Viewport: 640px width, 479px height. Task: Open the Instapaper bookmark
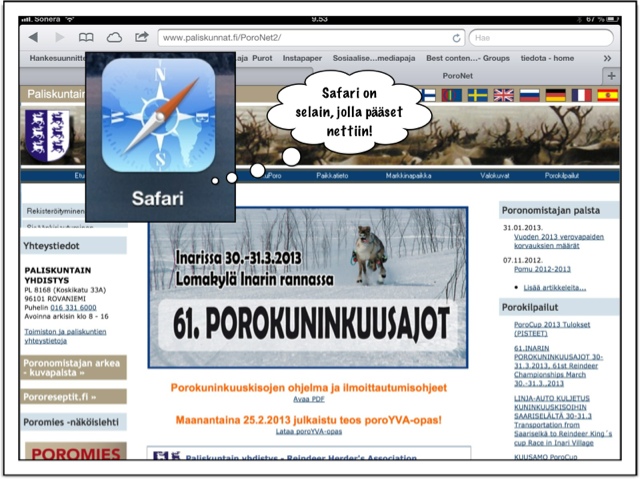coord(302,58)
